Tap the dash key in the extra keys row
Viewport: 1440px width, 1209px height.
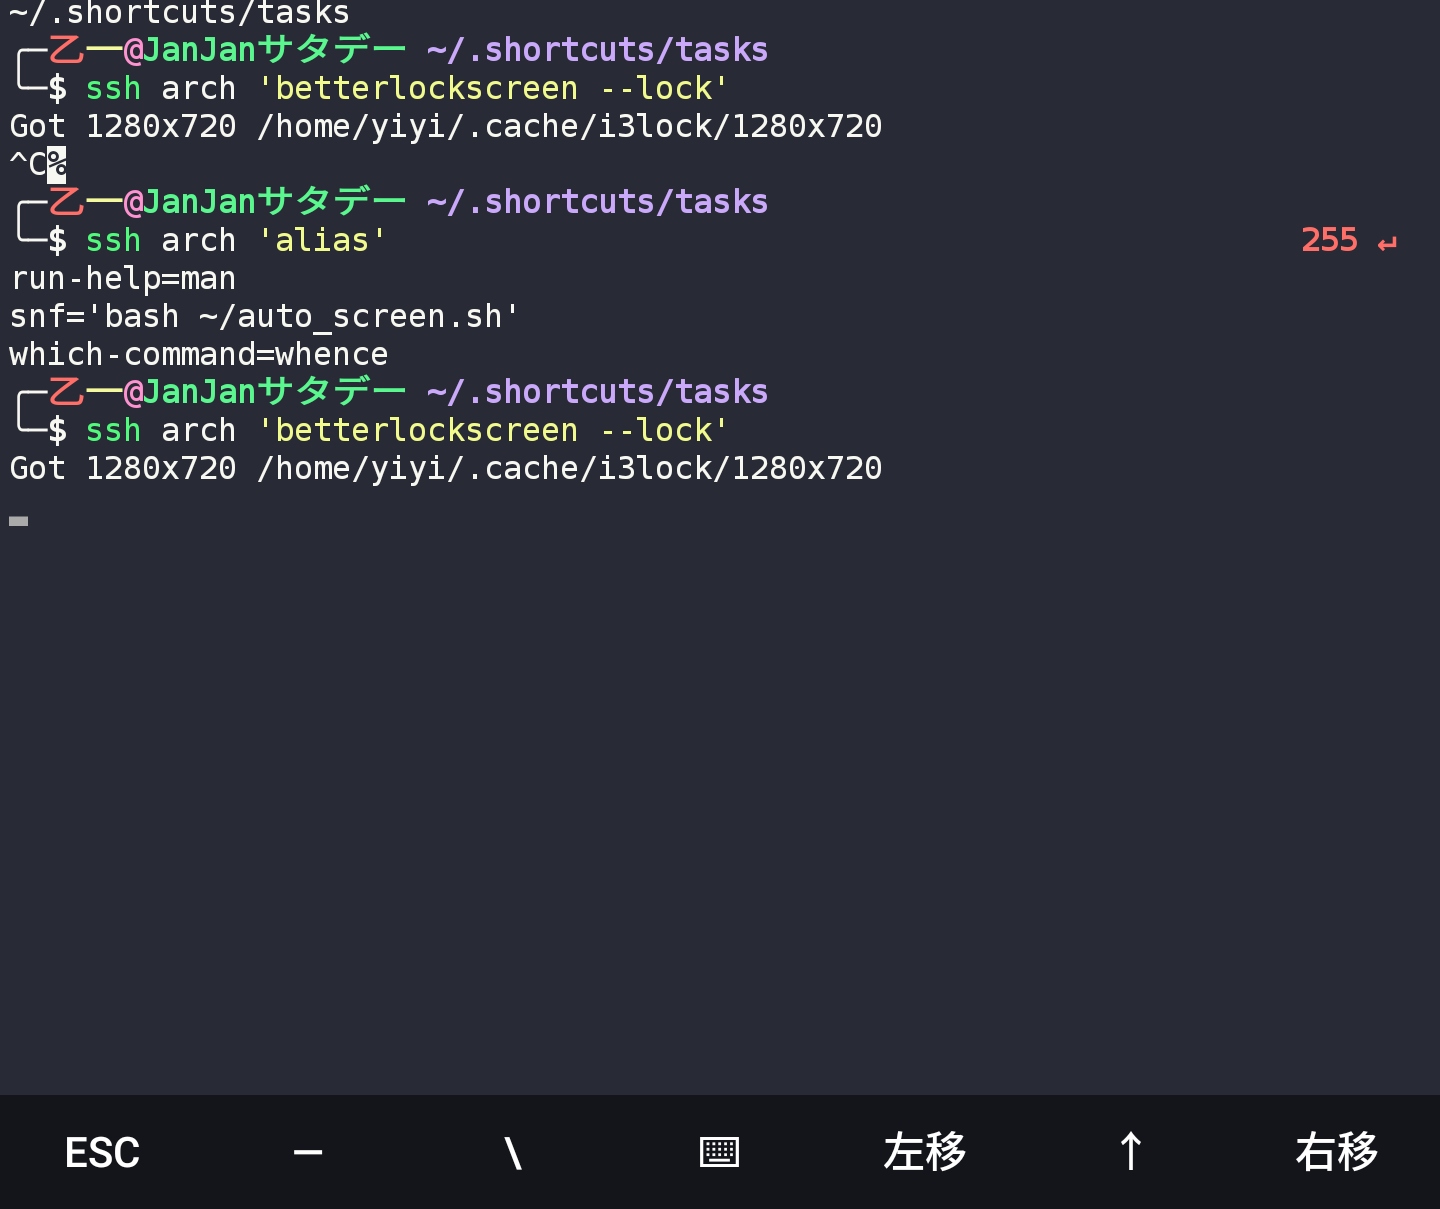(307, 1152)
